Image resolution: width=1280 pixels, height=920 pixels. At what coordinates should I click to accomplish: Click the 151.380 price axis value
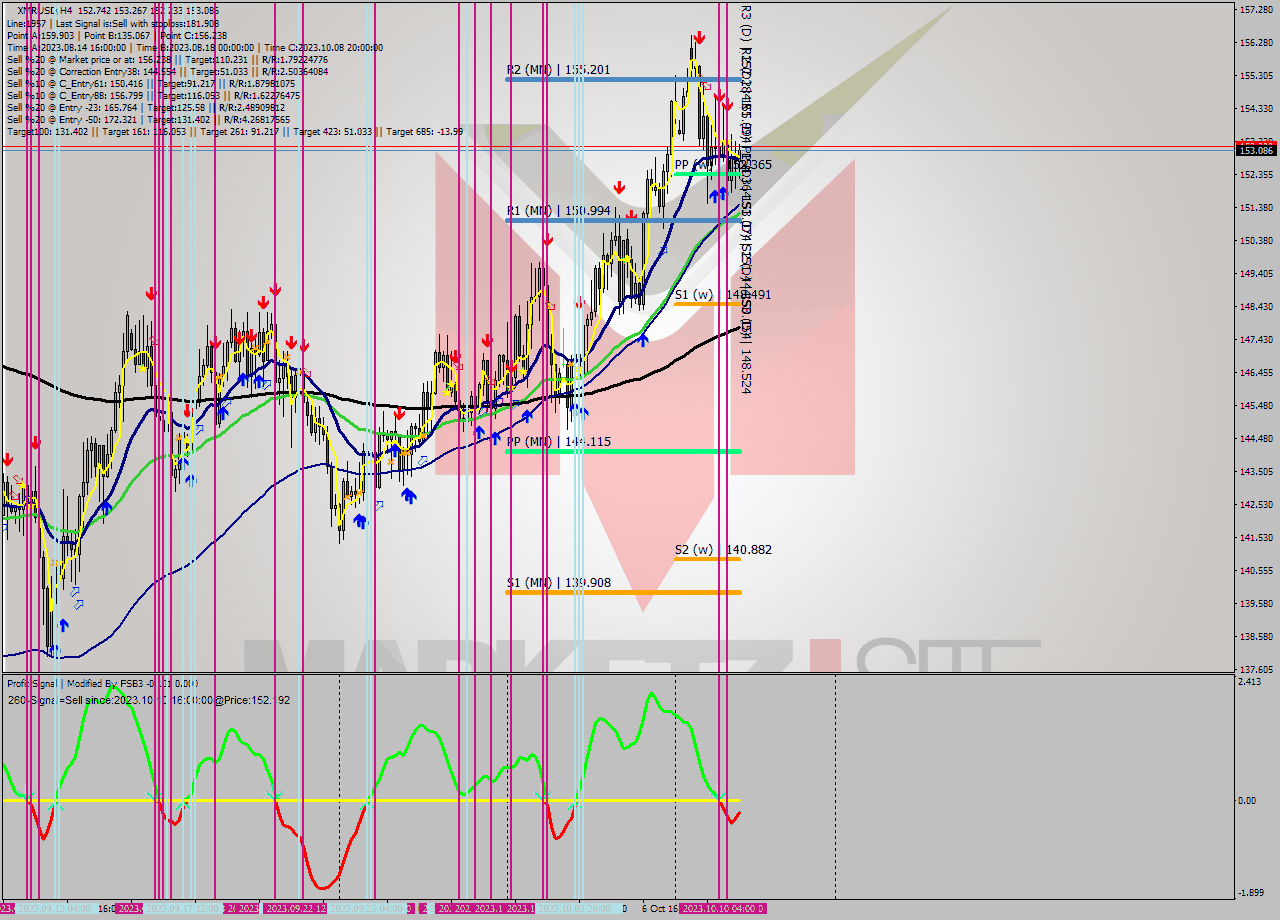pyautogui.click(x=1255, y=208)
